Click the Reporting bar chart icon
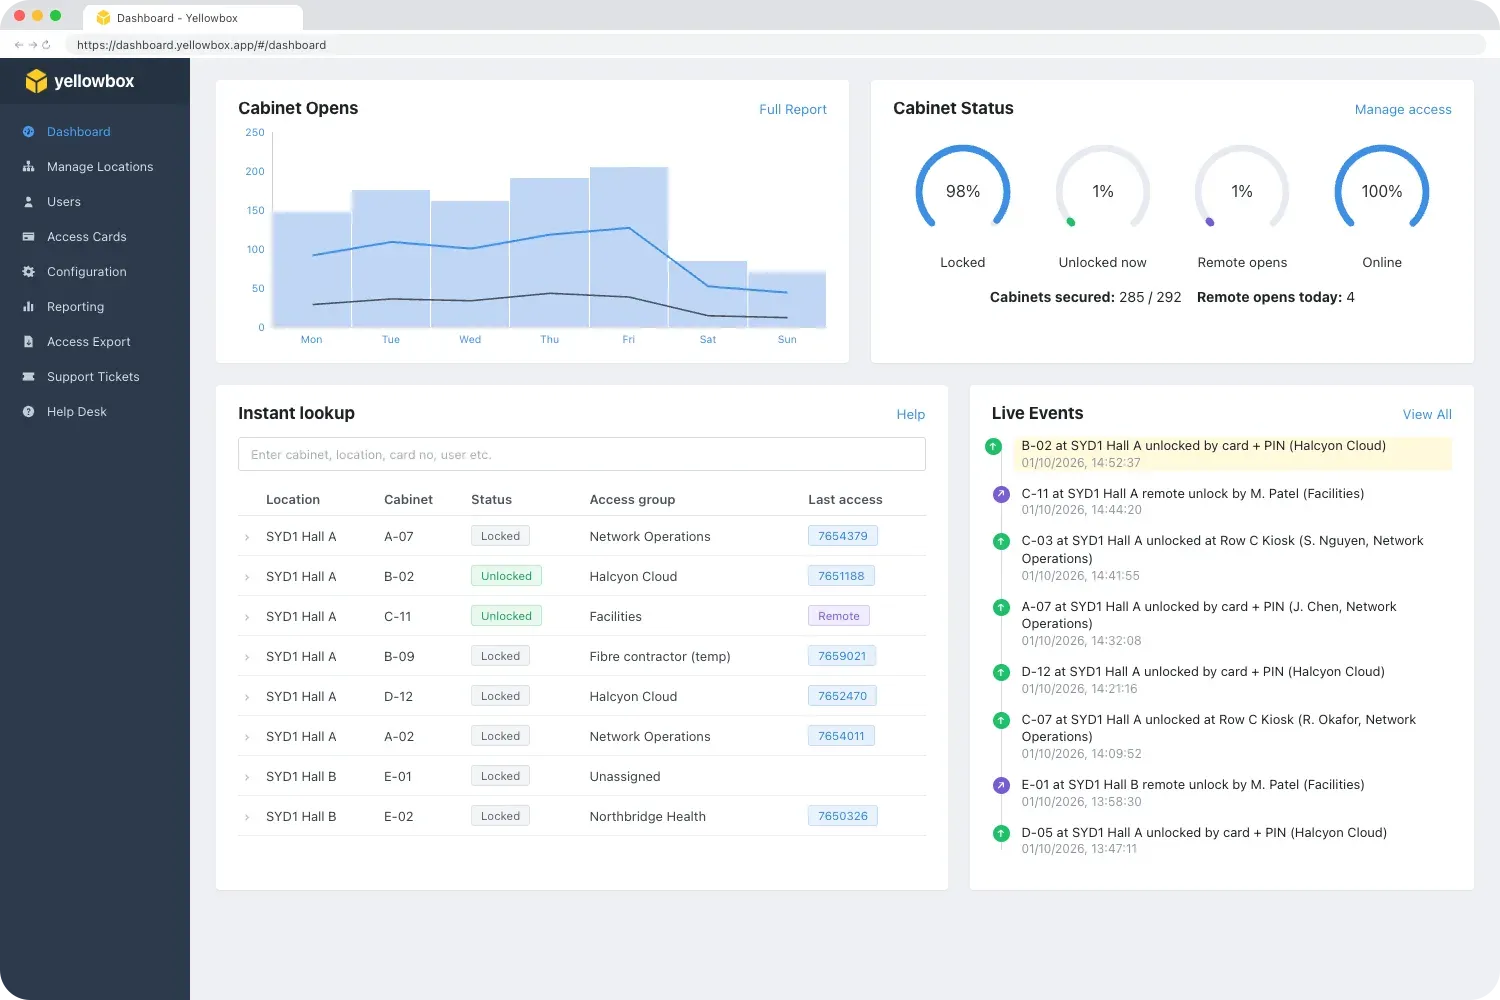 tap(28, 307)
